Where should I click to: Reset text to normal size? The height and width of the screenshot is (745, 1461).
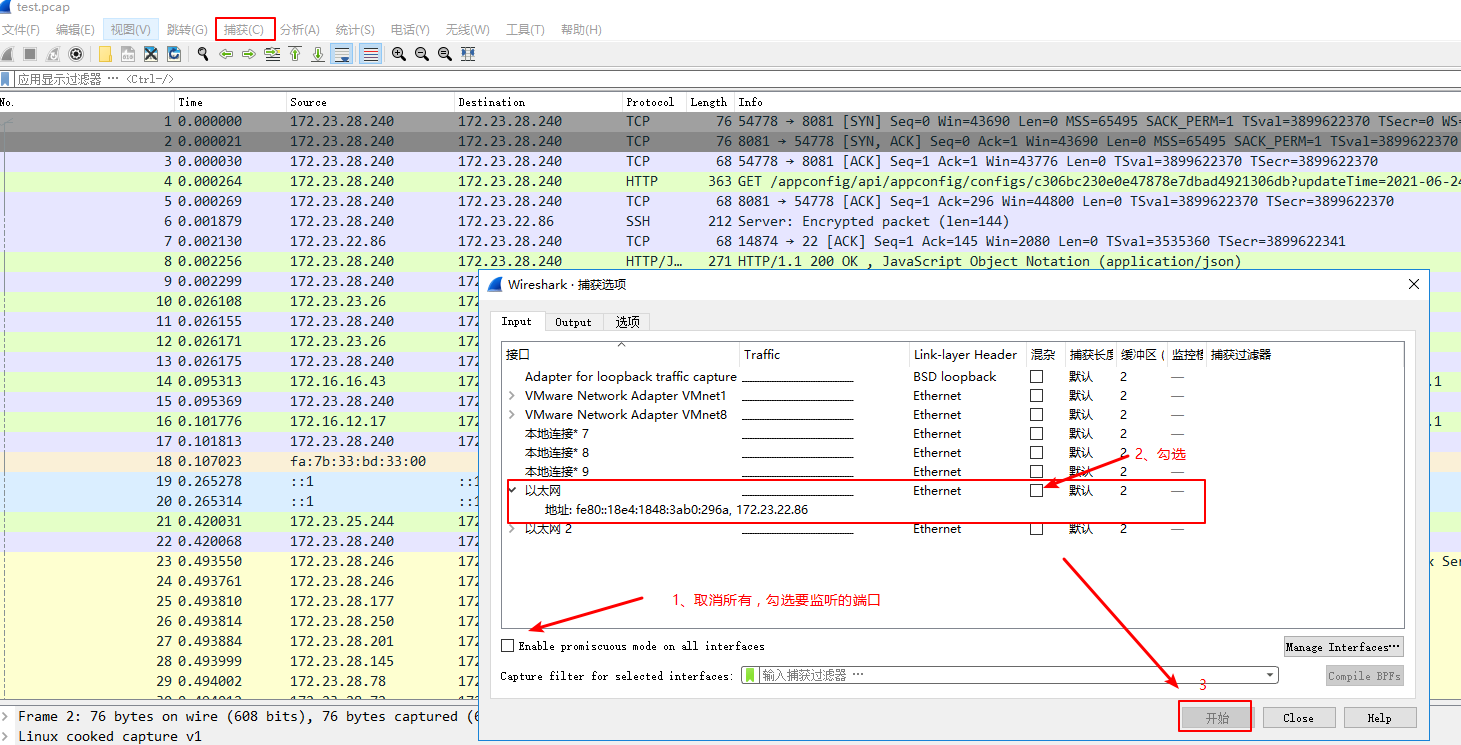(445, 54)
